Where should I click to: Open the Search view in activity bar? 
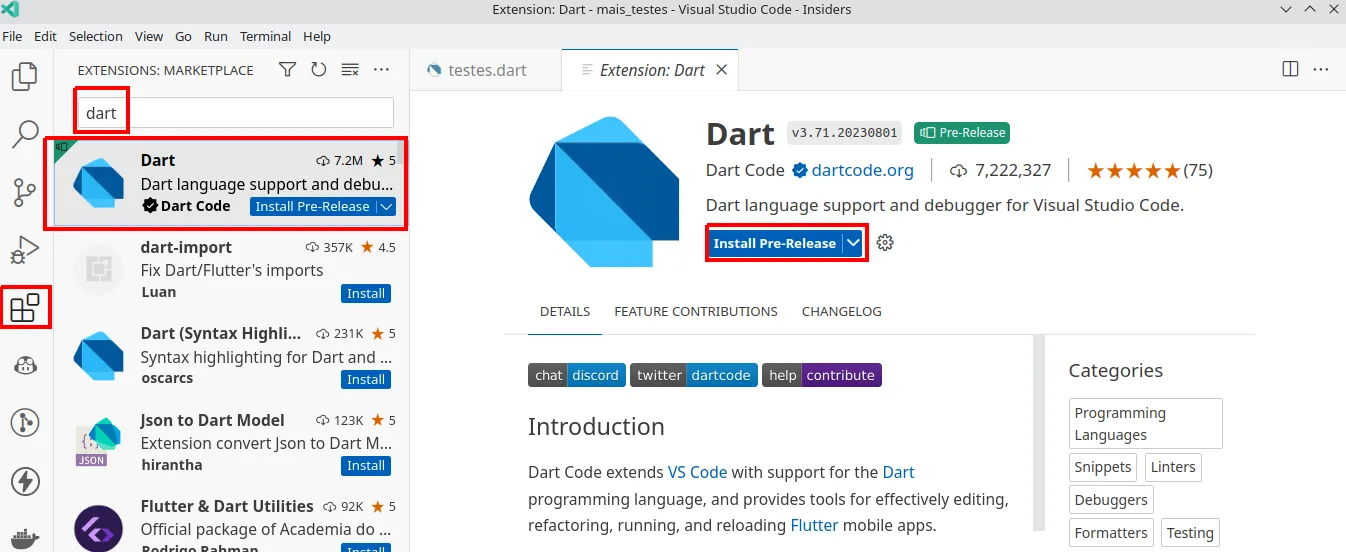coord(24,133)
